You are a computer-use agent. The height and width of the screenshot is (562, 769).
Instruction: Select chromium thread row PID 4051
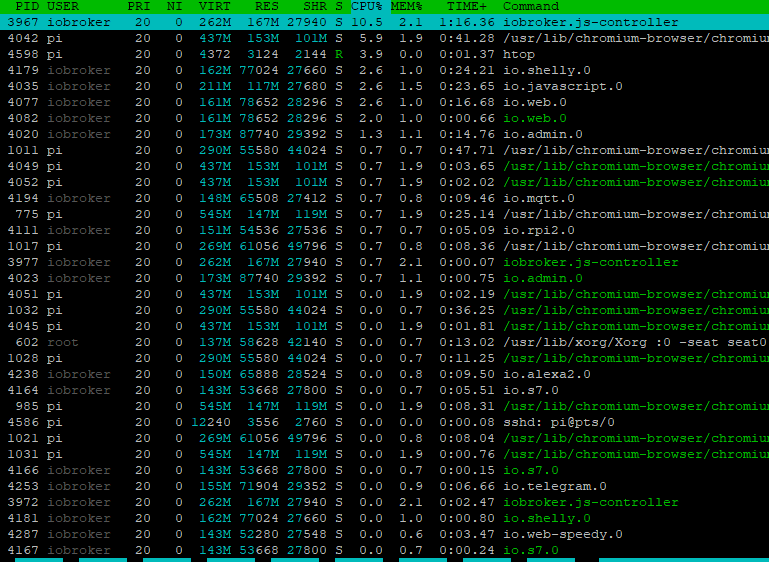coord(384,294)
